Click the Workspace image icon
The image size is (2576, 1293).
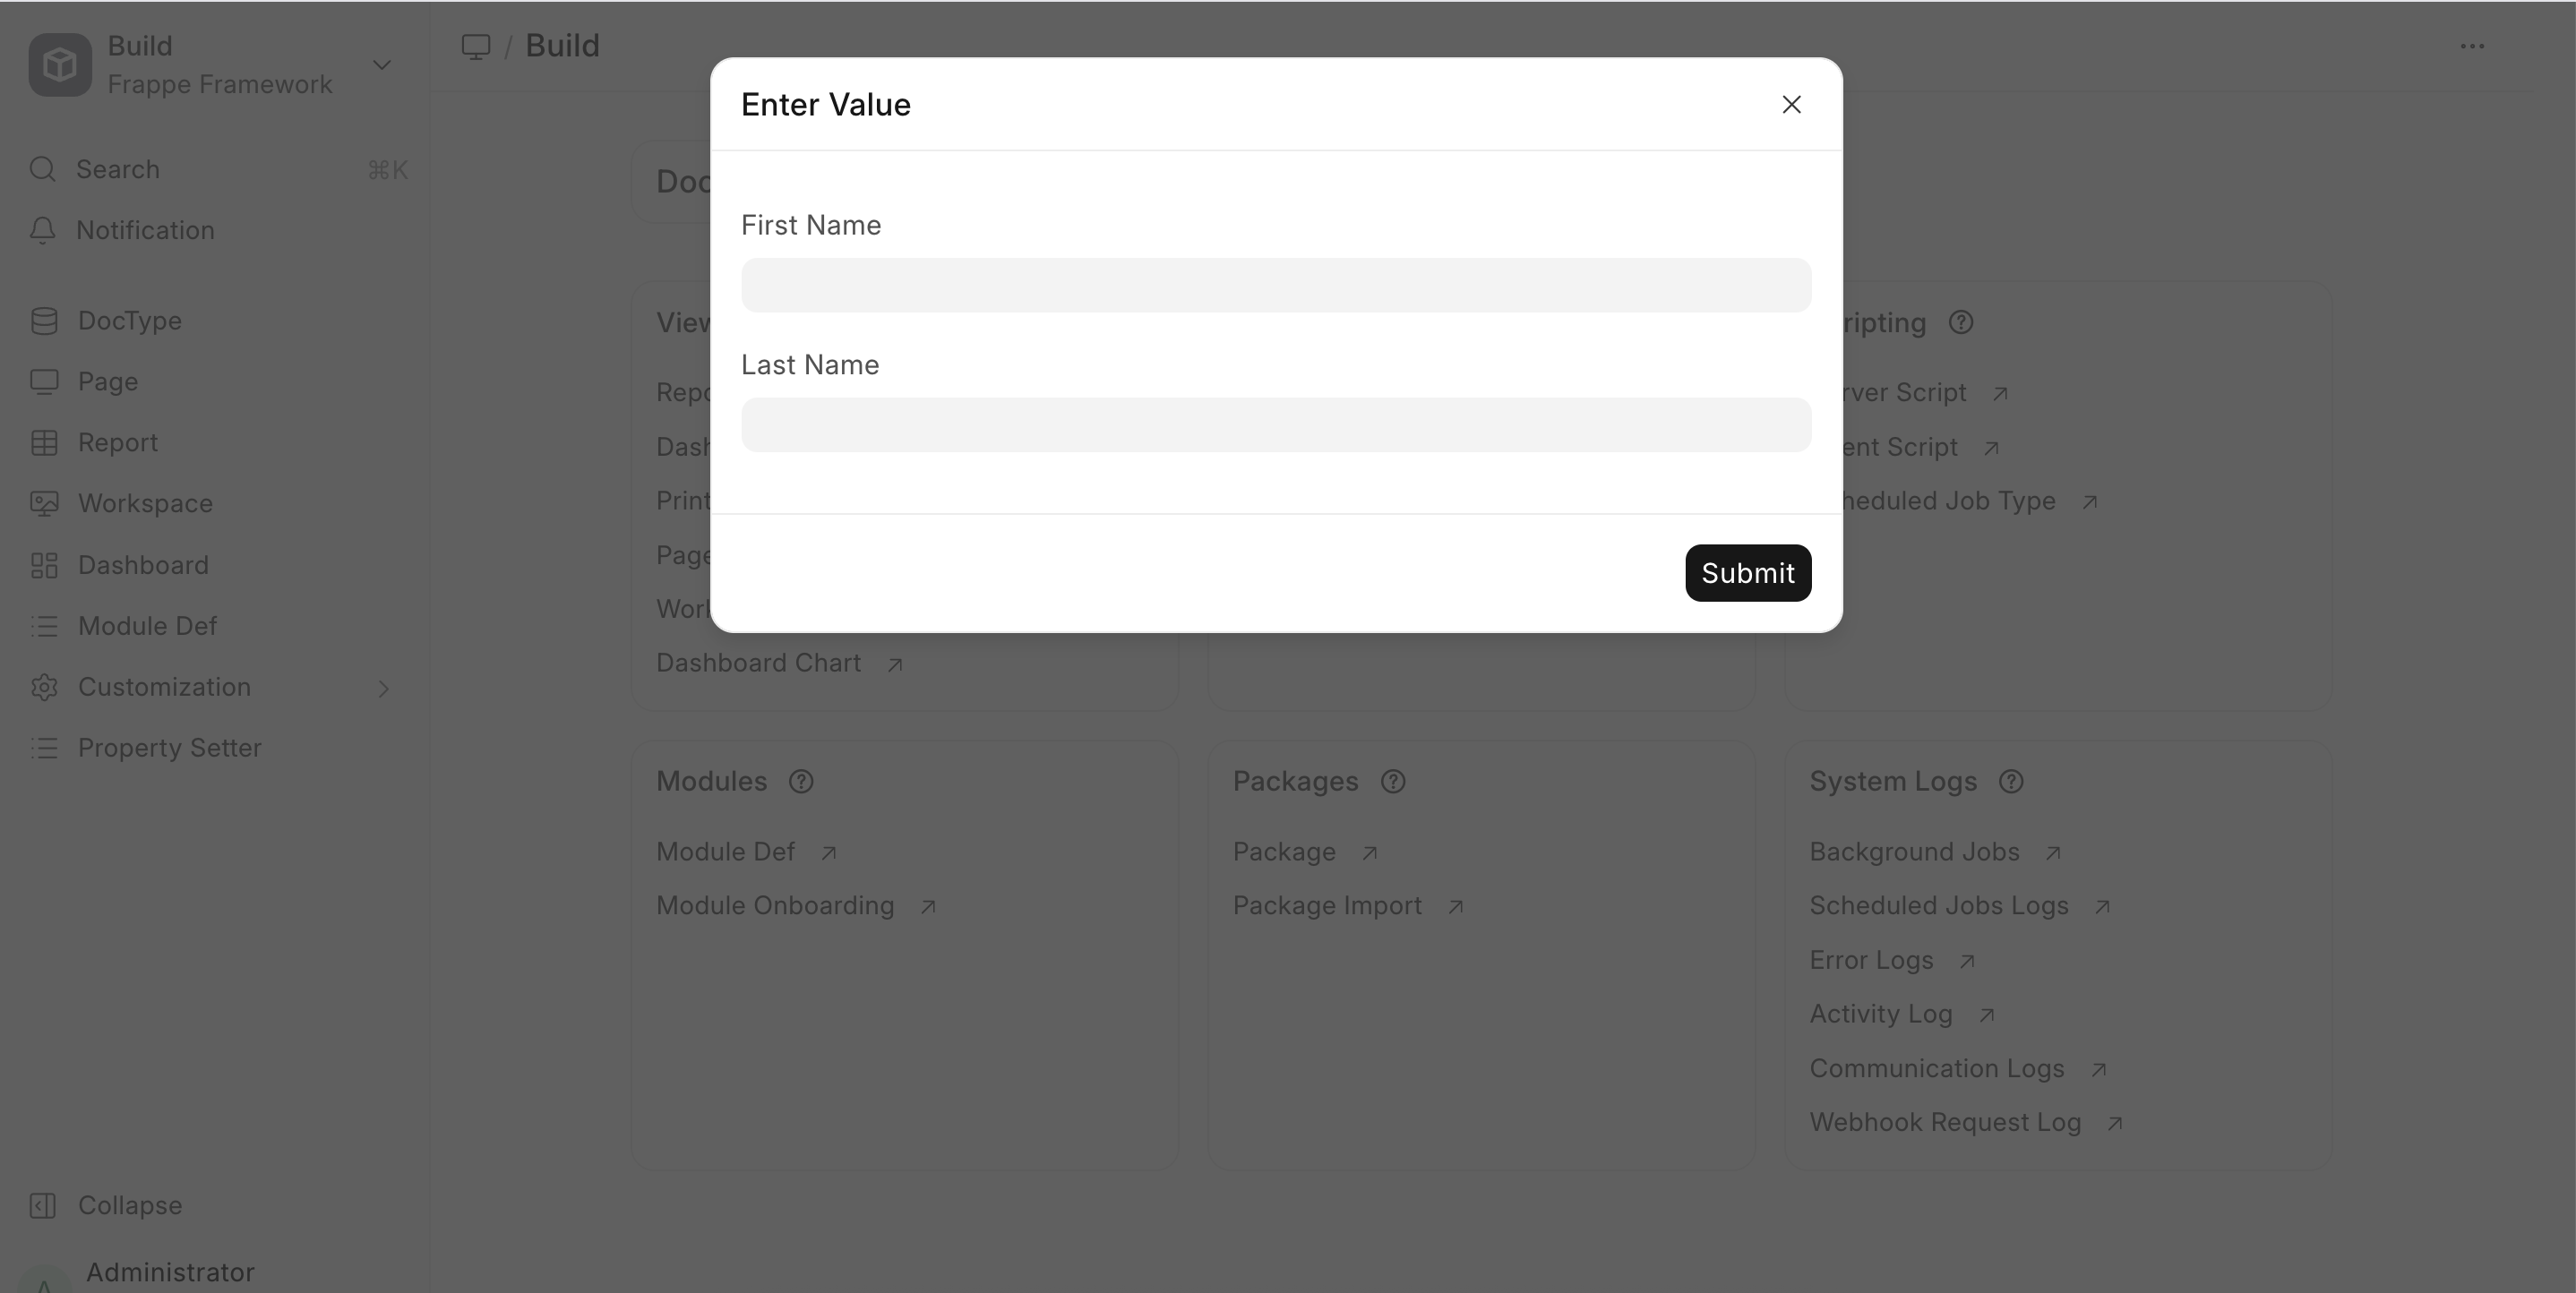pyautogui.click(x=44, y=504)
